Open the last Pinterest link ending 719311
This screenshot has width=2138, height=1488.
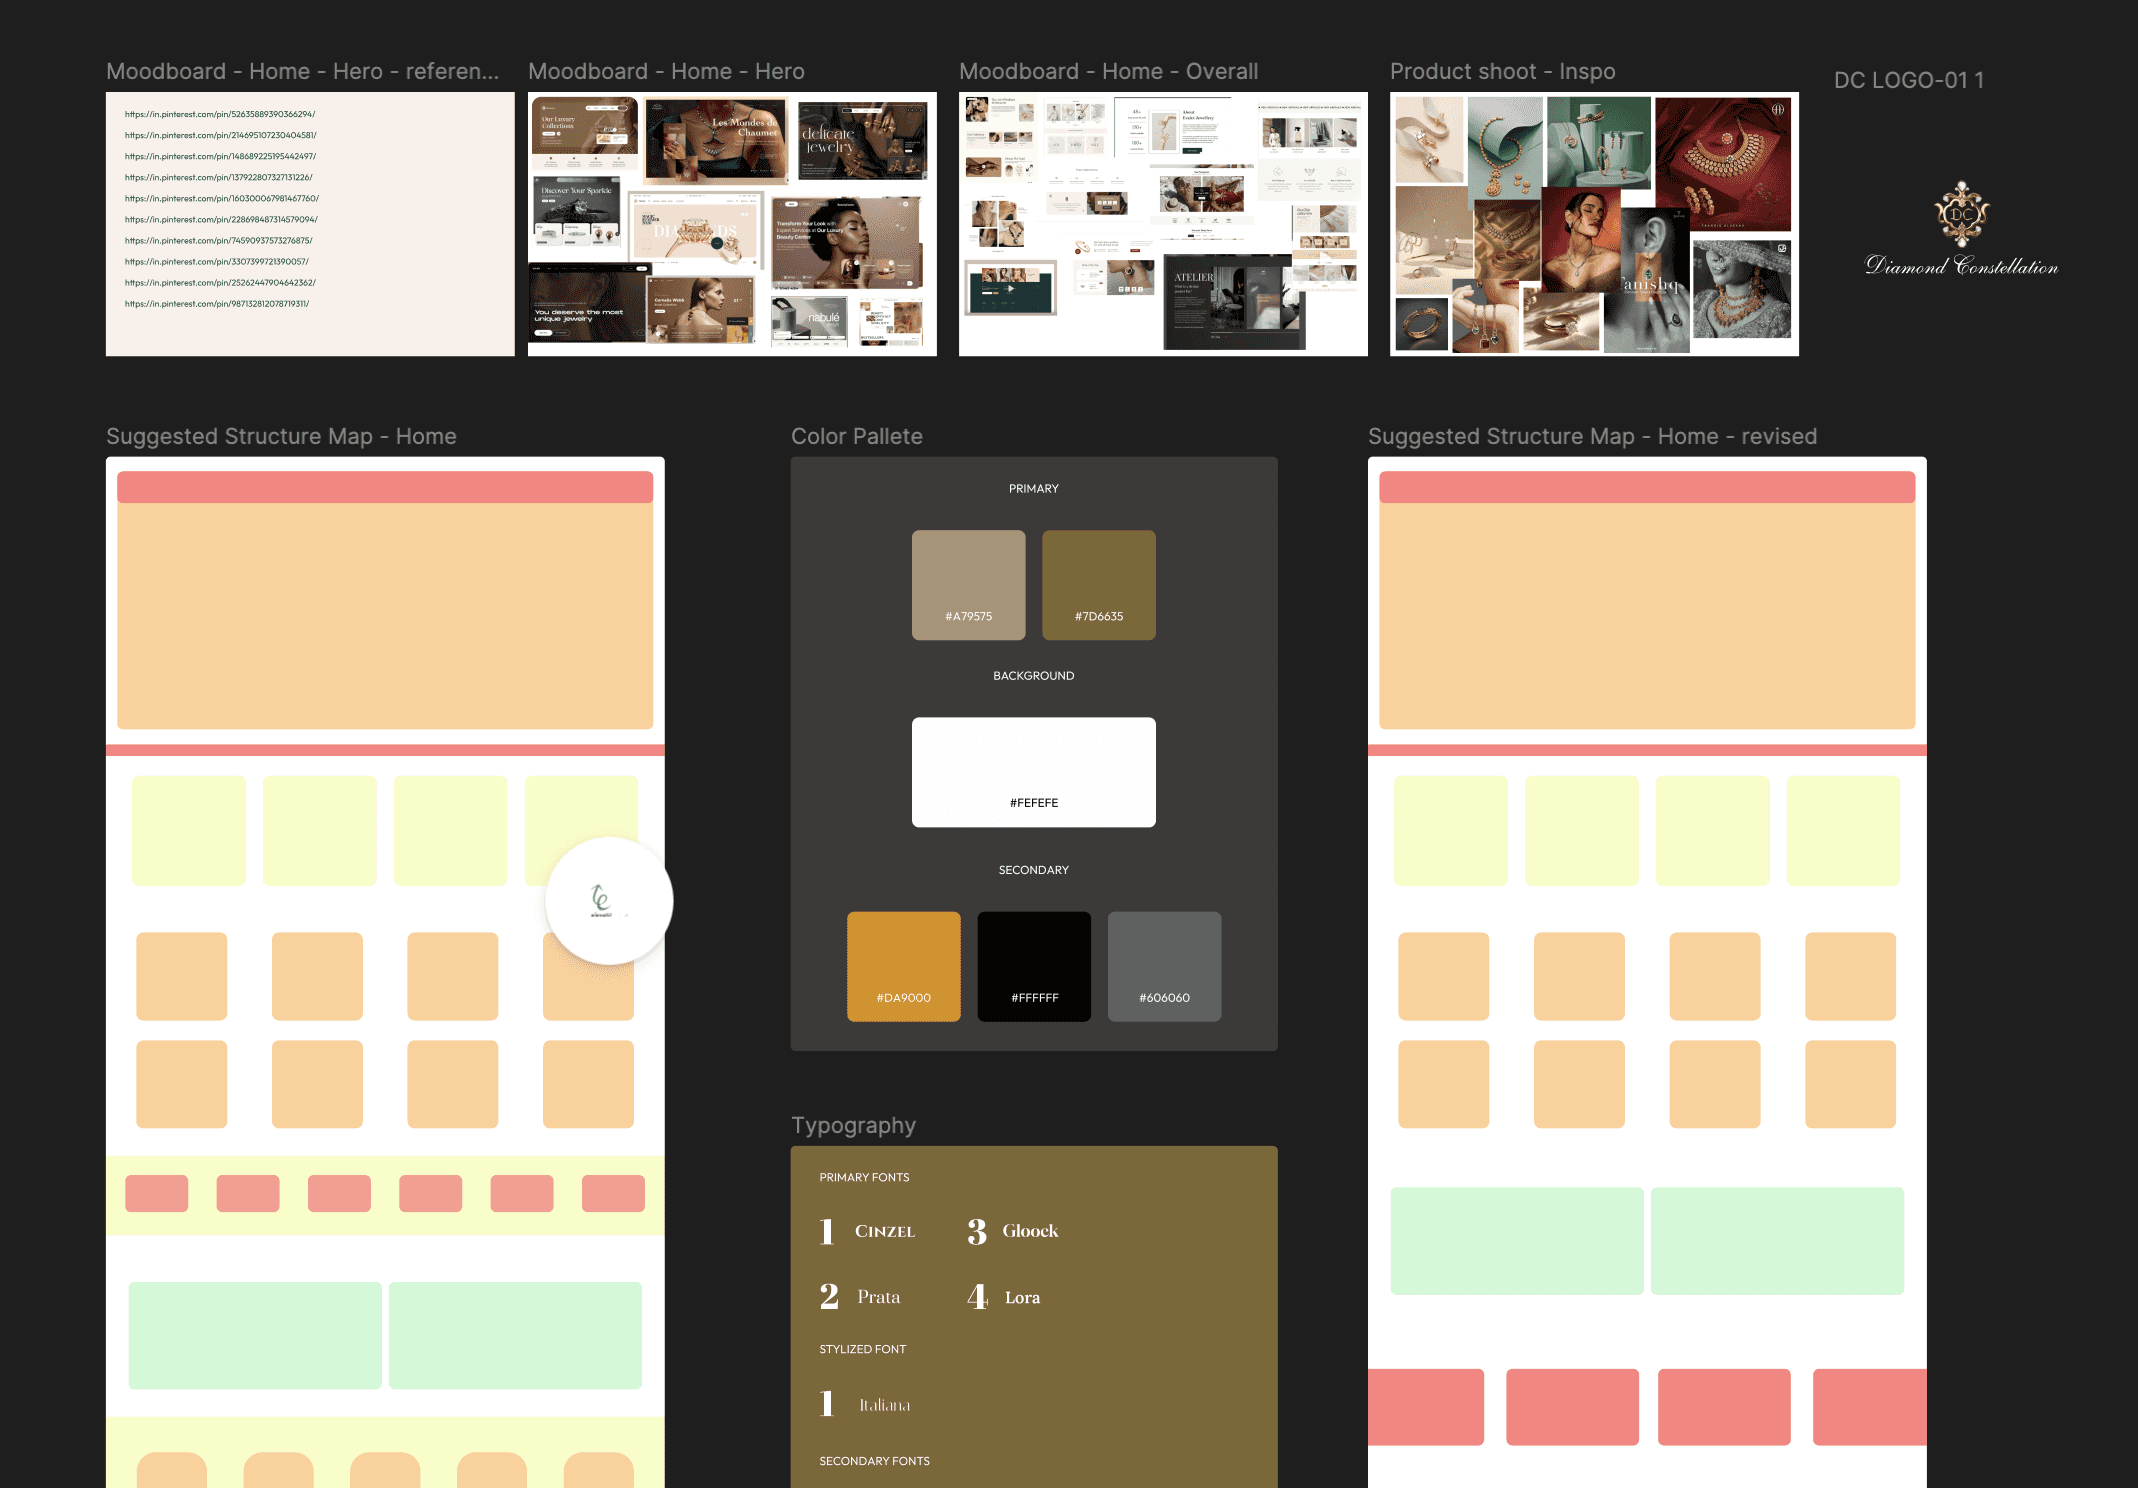[217, 303]
